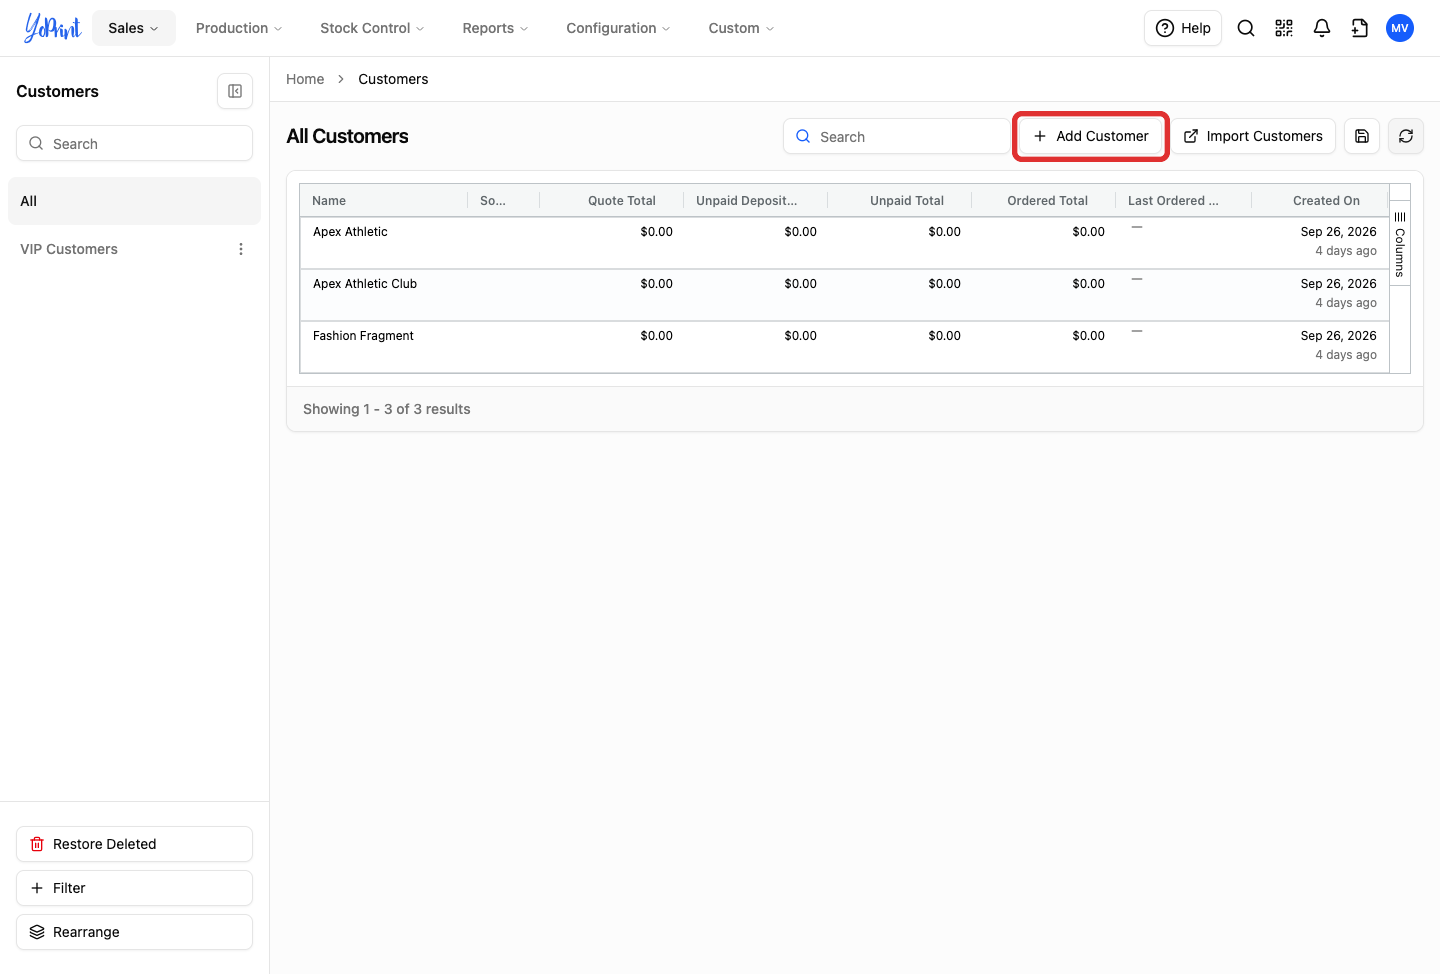Click the Help button
This screenshot has height=974, width=1440.
click(1183, 28)
